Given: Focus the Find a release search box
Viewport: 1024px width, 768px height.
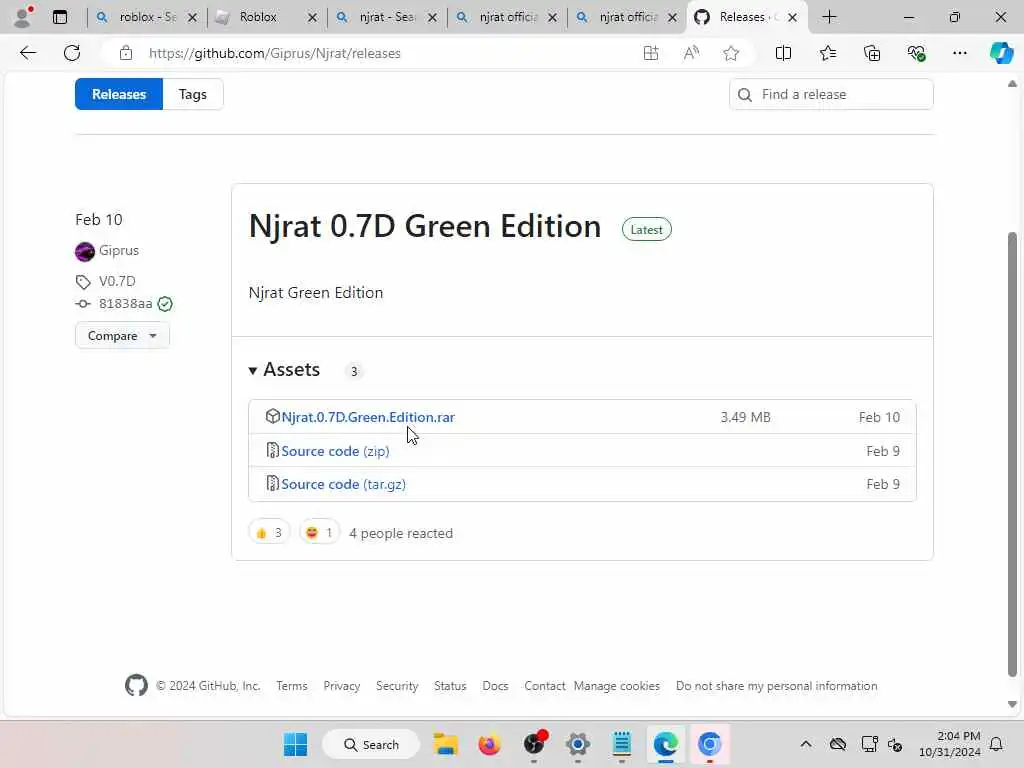Looking at the screenshot, I should pyautogui.click(x=831, y=94).
